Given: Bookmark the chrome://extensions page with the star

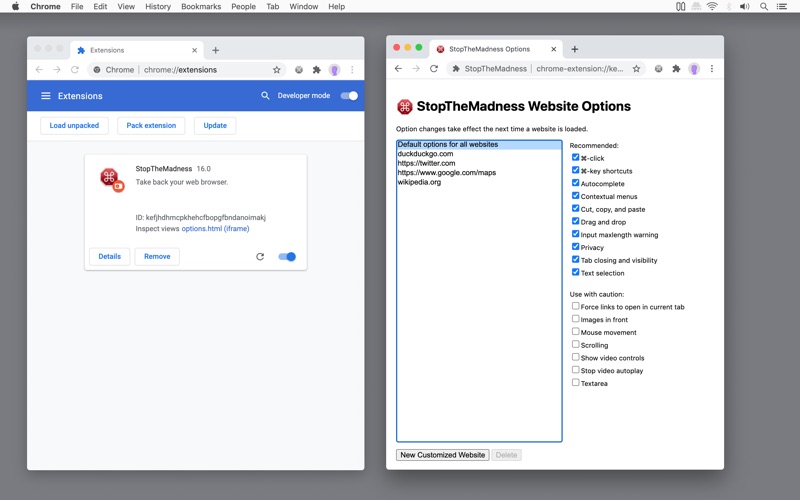Looking at the screenshot, I should pos(277,70).
